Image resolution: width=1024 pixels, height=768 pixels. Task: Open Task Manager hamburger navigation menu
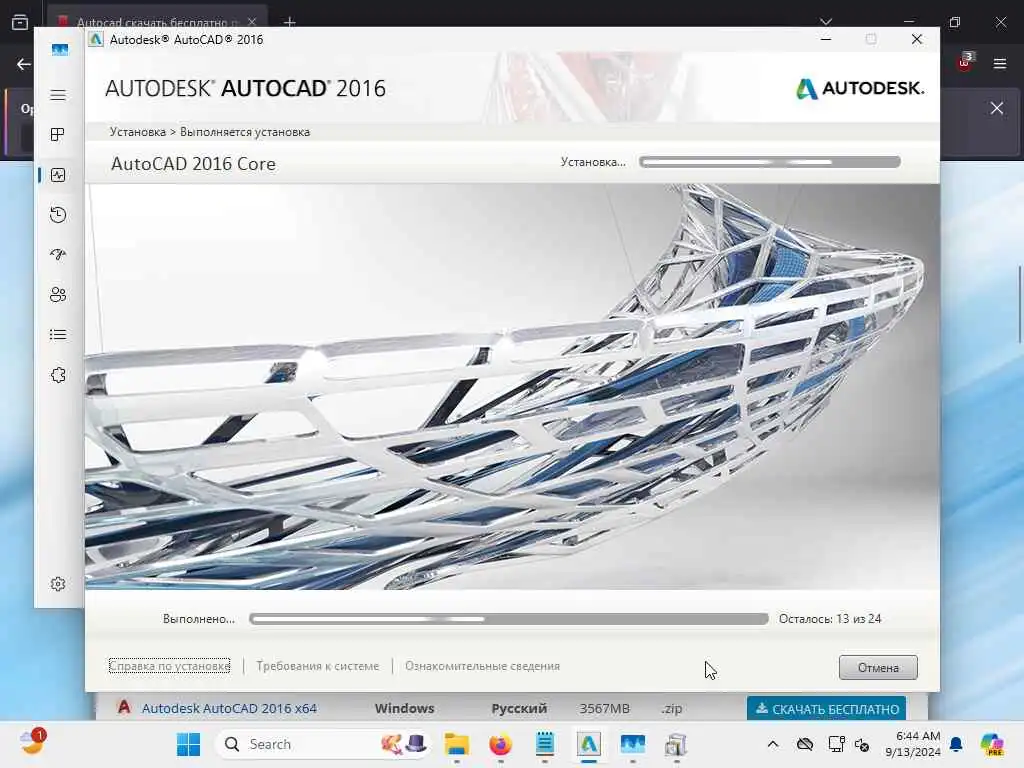click(58, 95)
